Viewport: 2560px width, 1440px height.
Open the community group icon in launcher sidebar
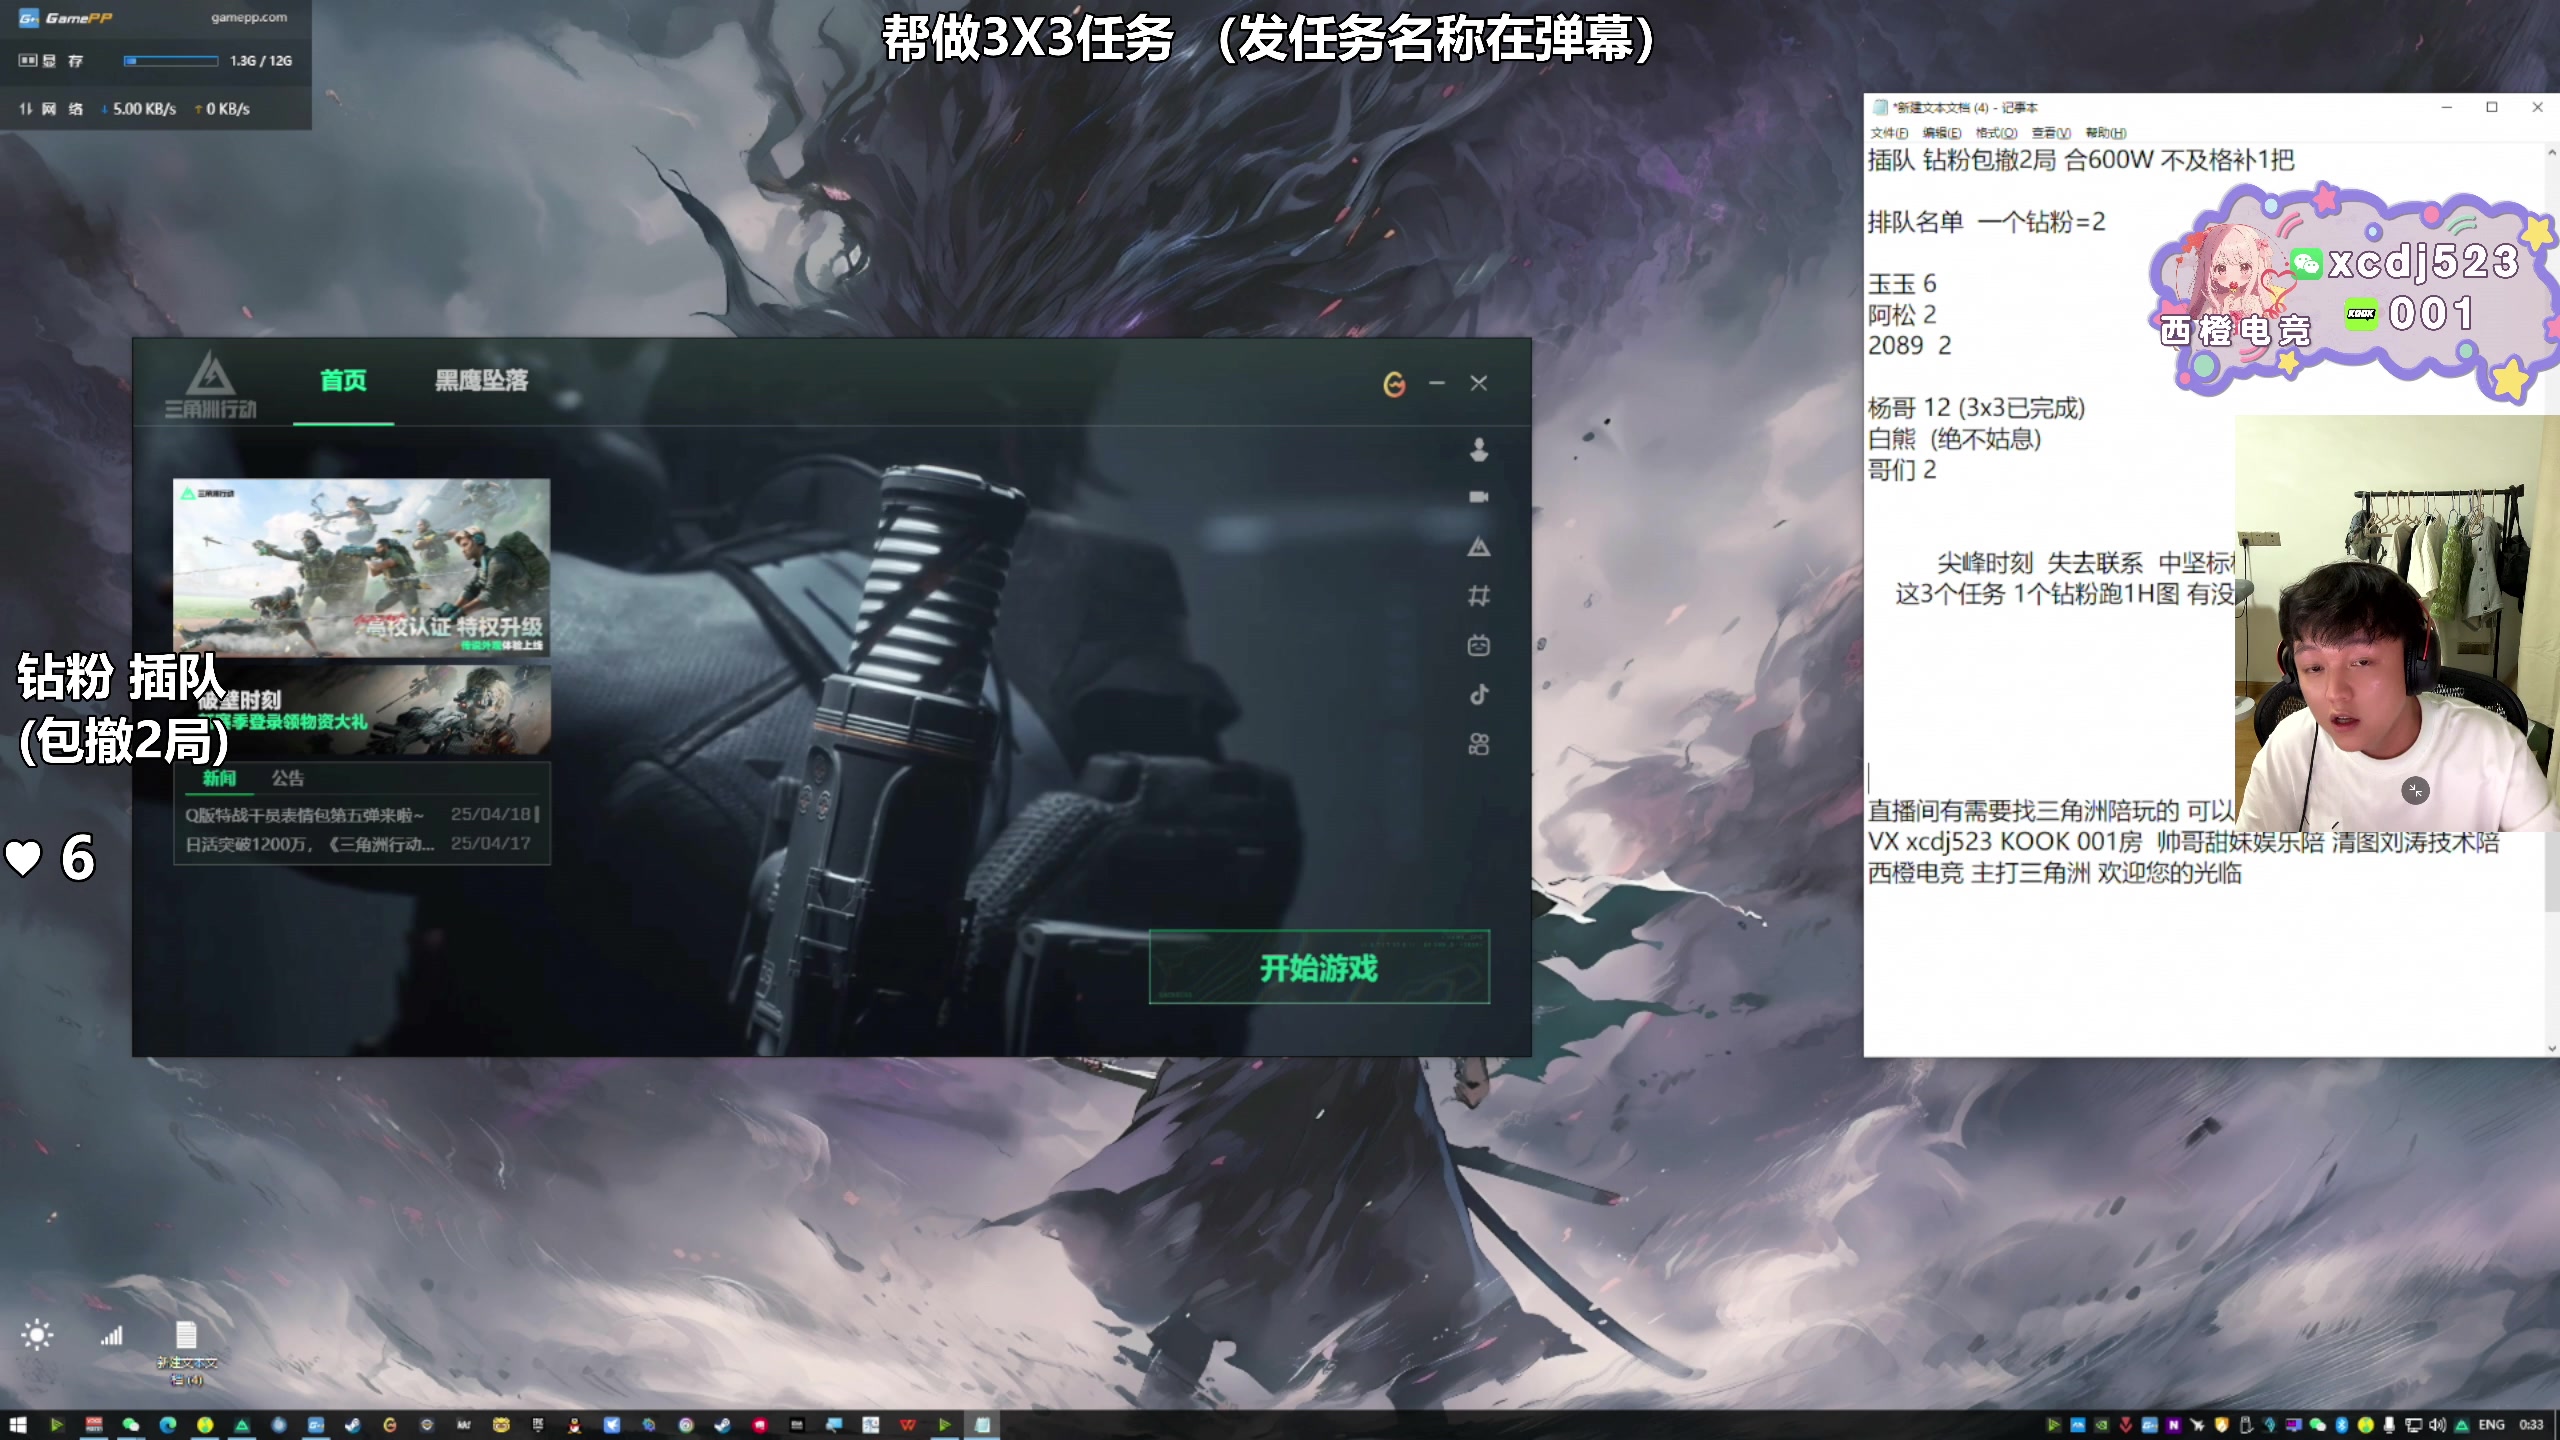pos(1479,744)
